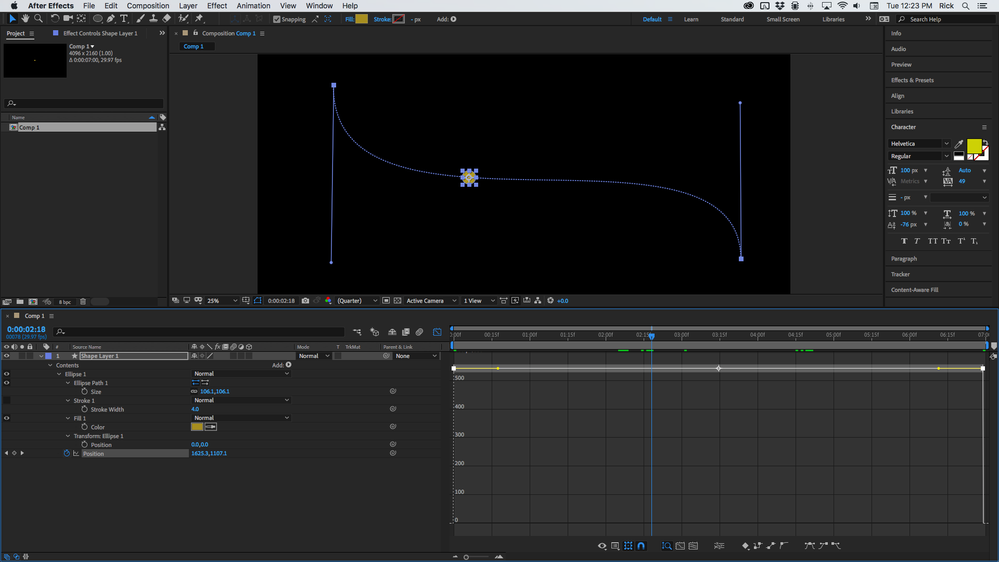Select the Zoom tool magnifier
Image resolution: width=999 pixels, height=562 pixels.
[x=38, y=19]
